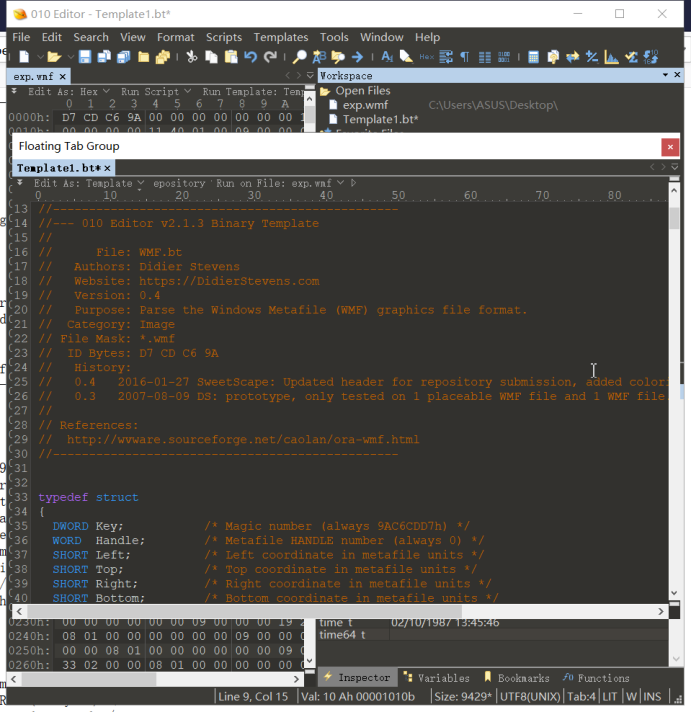The width and height of the screenshot is (692, 713).
Task: Open the Edit As: Template dropdown
Action: (x=89, y=183)
